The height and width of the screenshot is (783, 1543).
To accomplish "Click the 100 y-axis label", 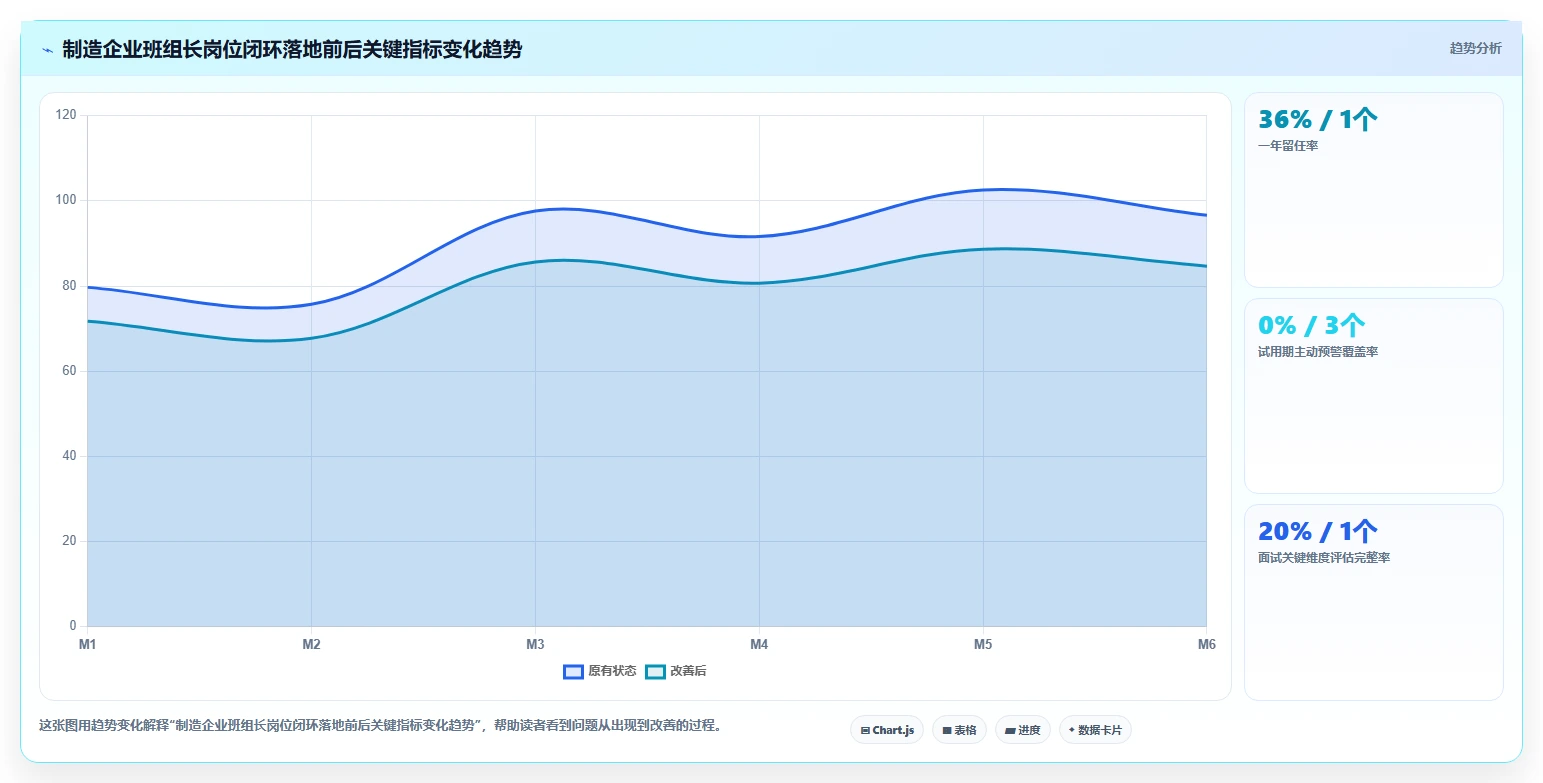I will pyautogui.click(x=66, y=200).
